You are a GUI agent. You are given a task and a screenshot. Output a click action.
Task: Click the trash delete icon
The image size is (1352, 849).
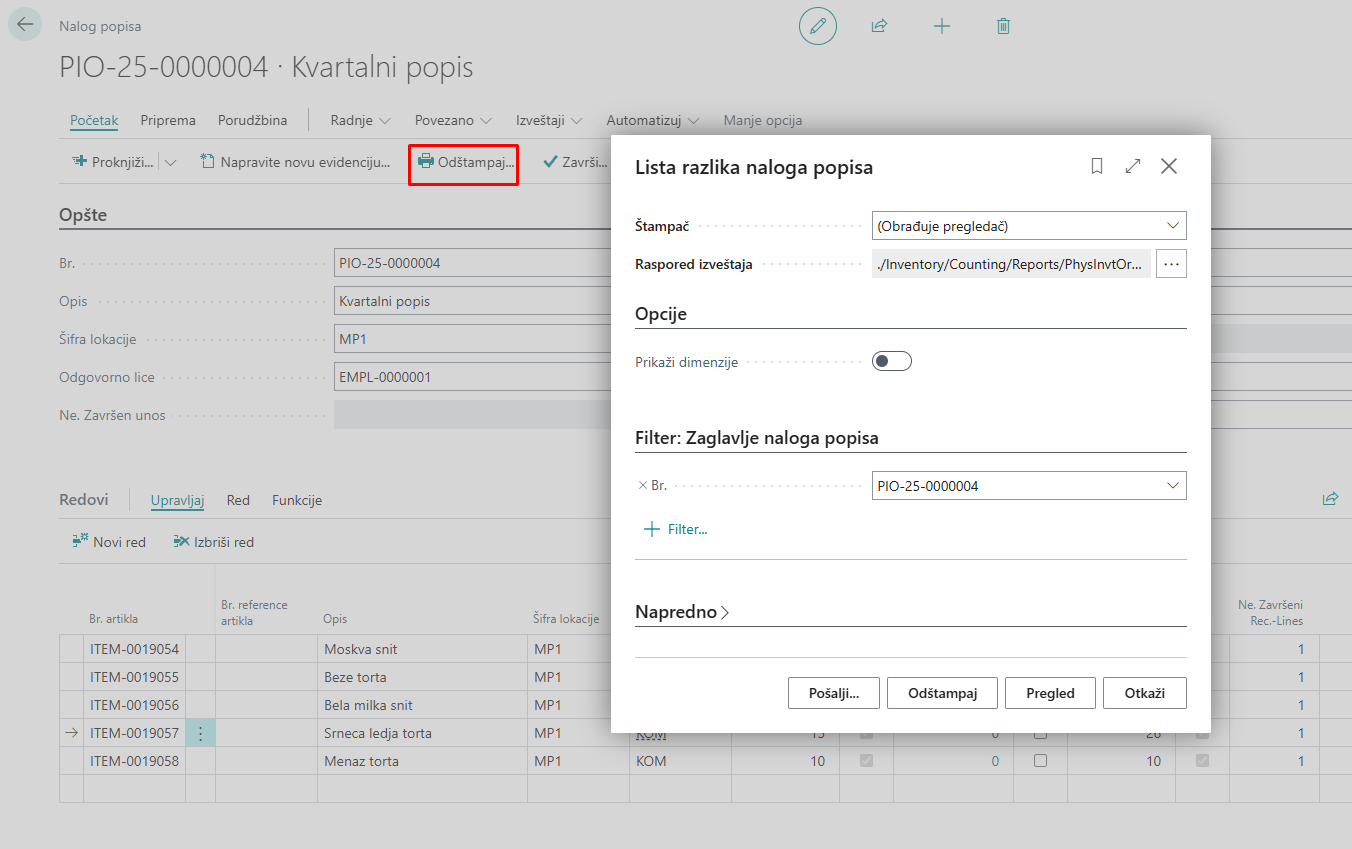tap(1003, 26)
